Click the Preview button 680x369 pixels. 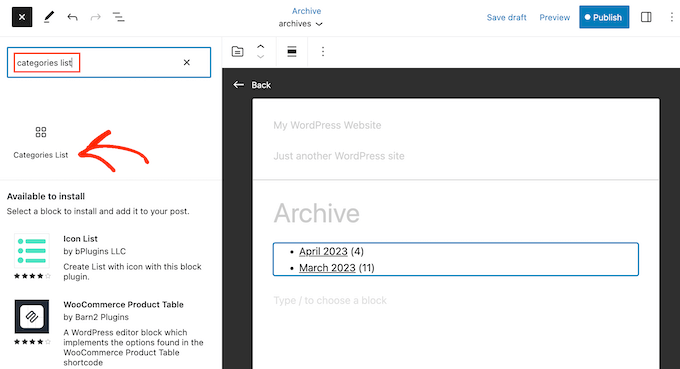point(554,17)
